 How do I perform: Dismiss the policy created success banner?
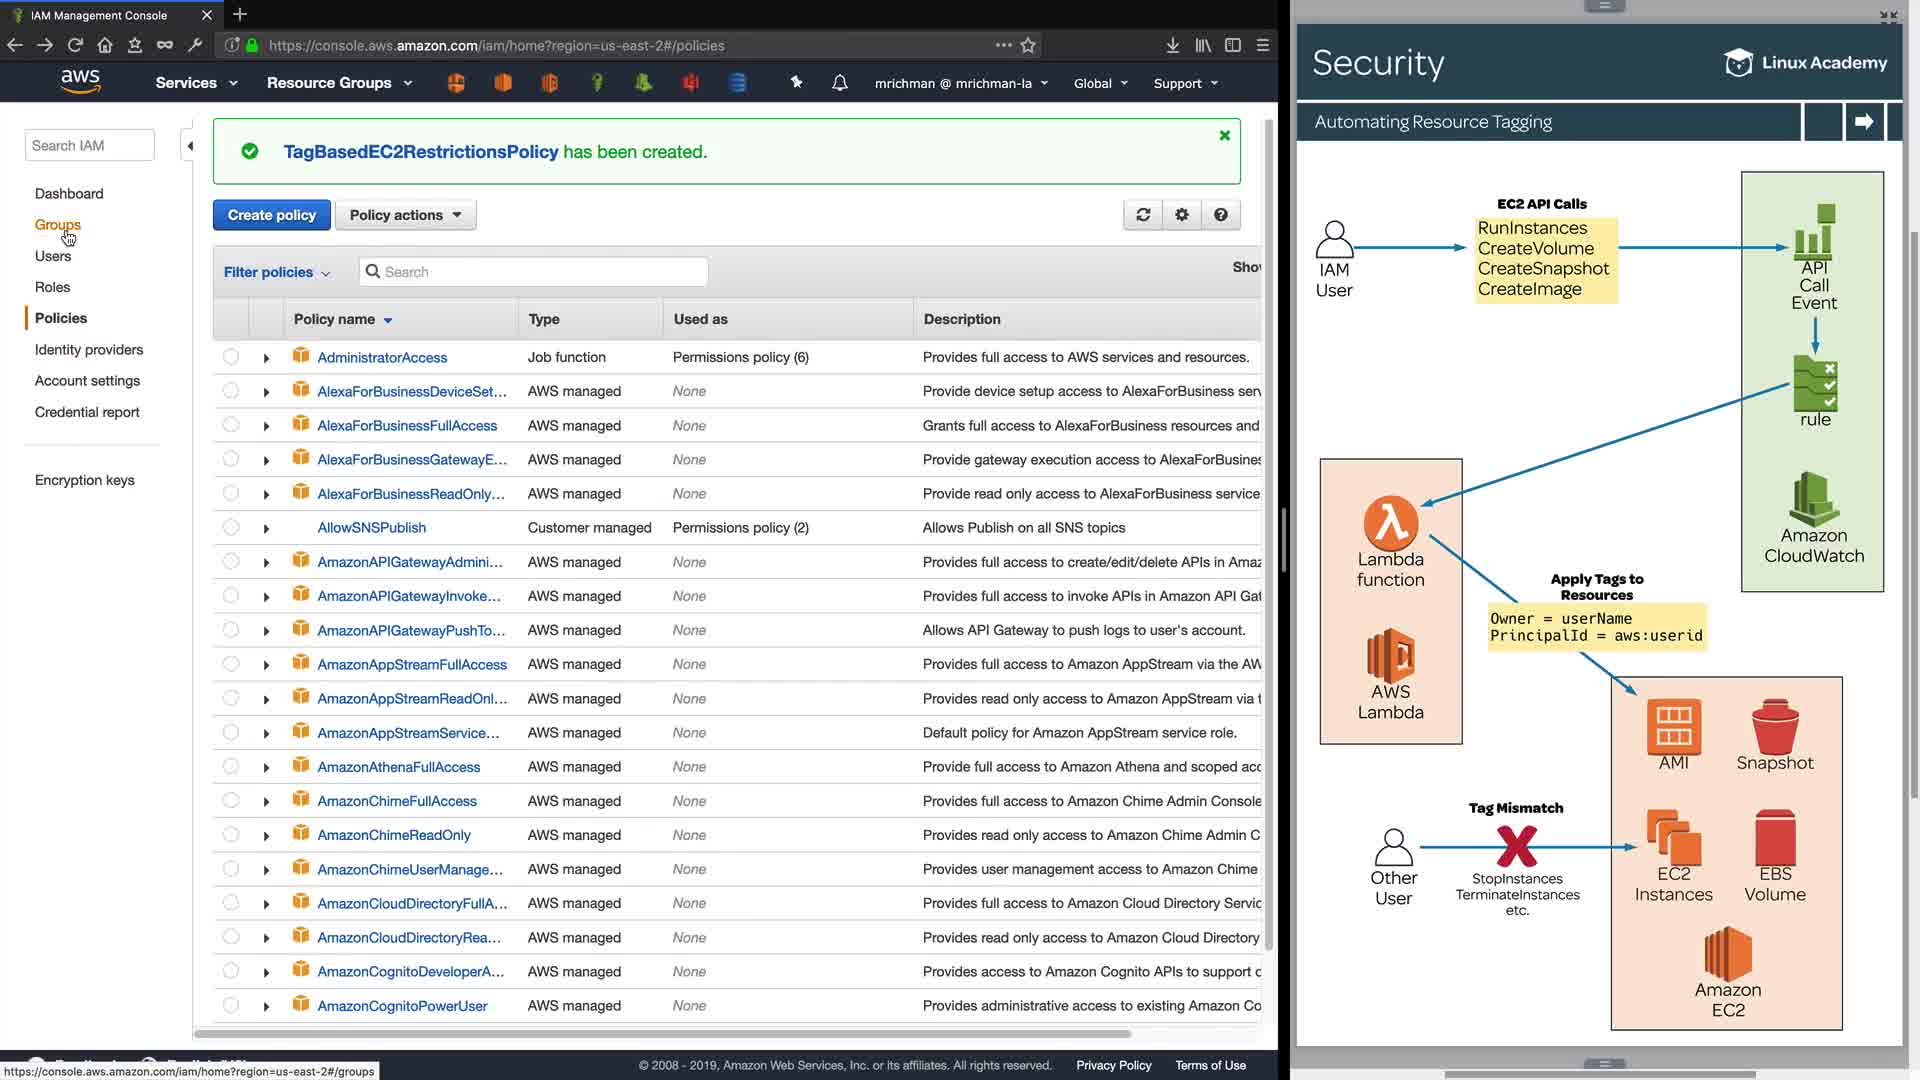click(x=1224, y=136)
